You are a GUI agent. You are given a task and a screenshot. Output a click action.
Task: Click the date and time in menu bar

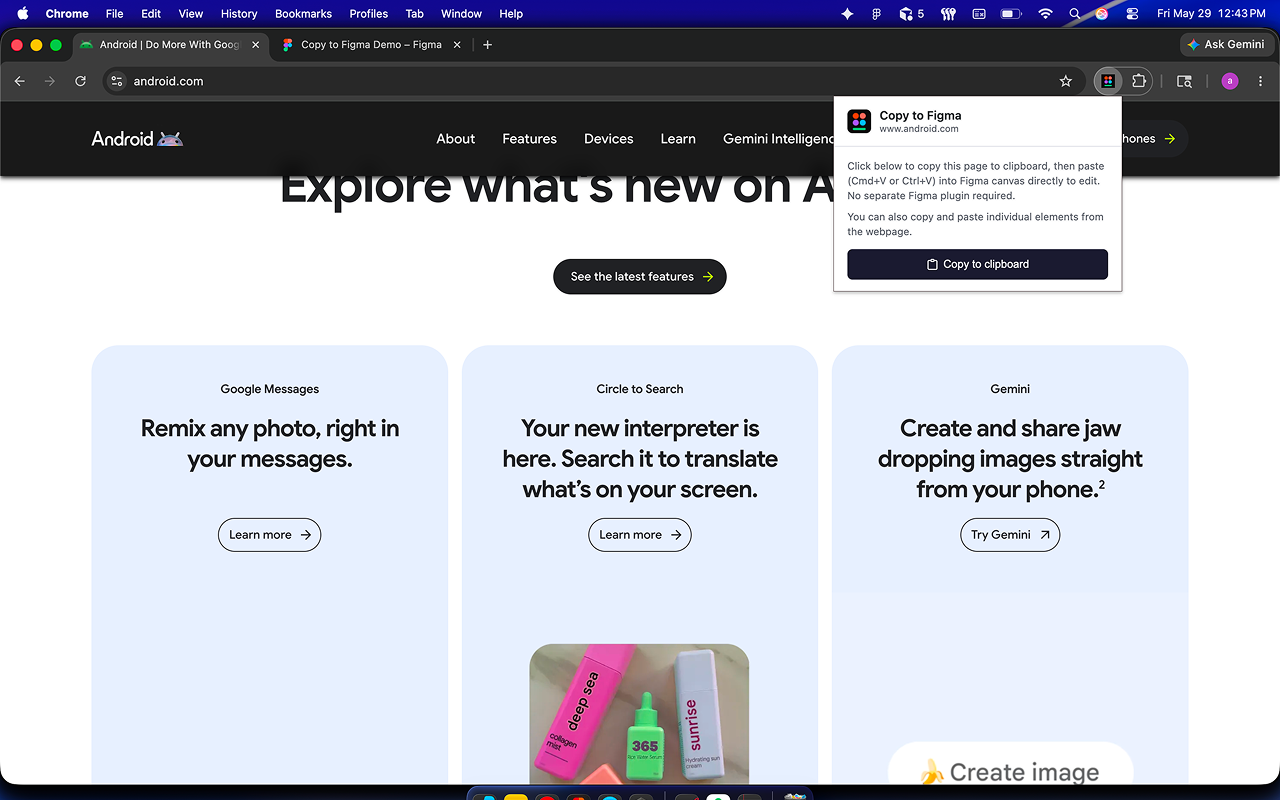pyautogui.click(x=1211, y=14)
